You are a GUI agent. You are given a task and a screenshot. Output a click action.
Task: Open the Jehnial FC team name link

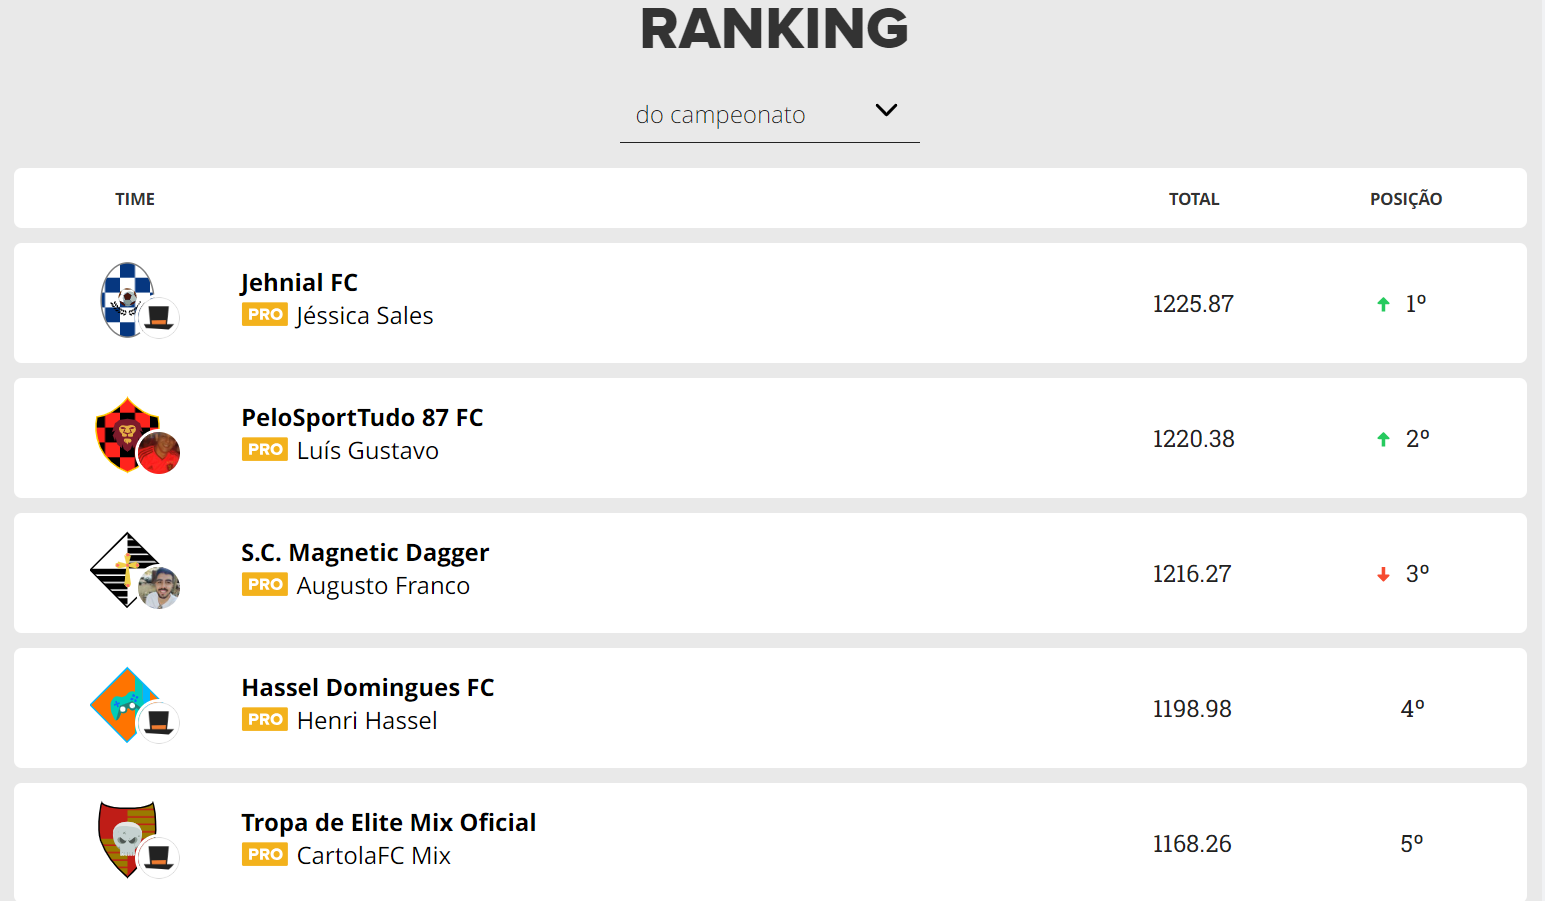click(299, 283)
